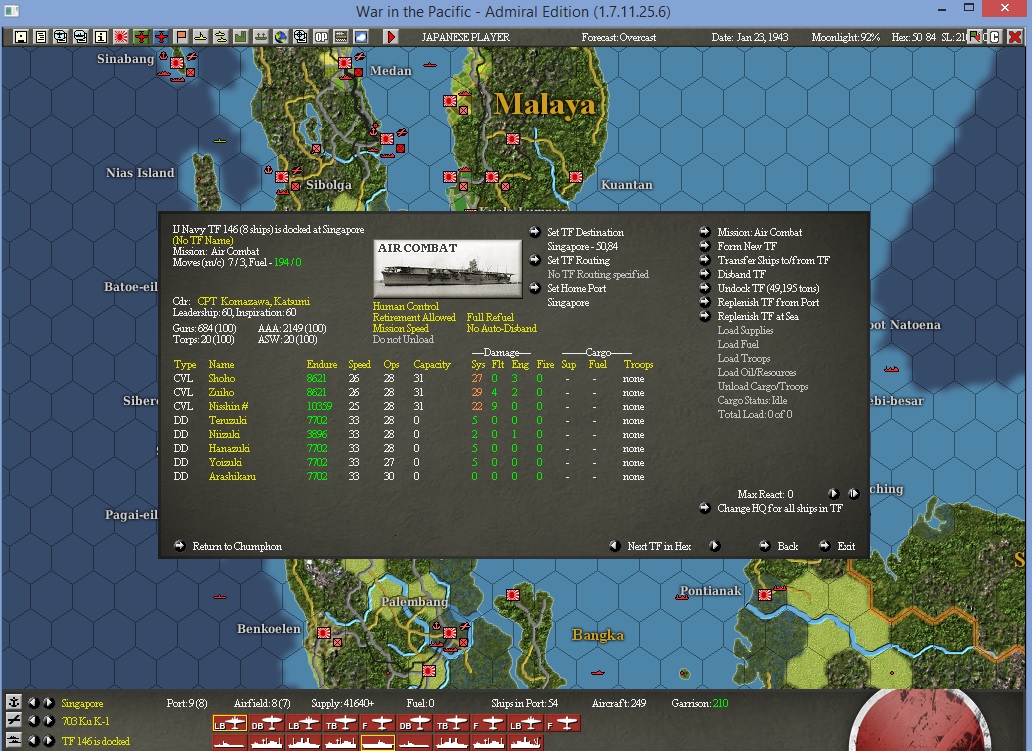
Task: Click the first arrow beside Max React
Action: pos(833,494)
